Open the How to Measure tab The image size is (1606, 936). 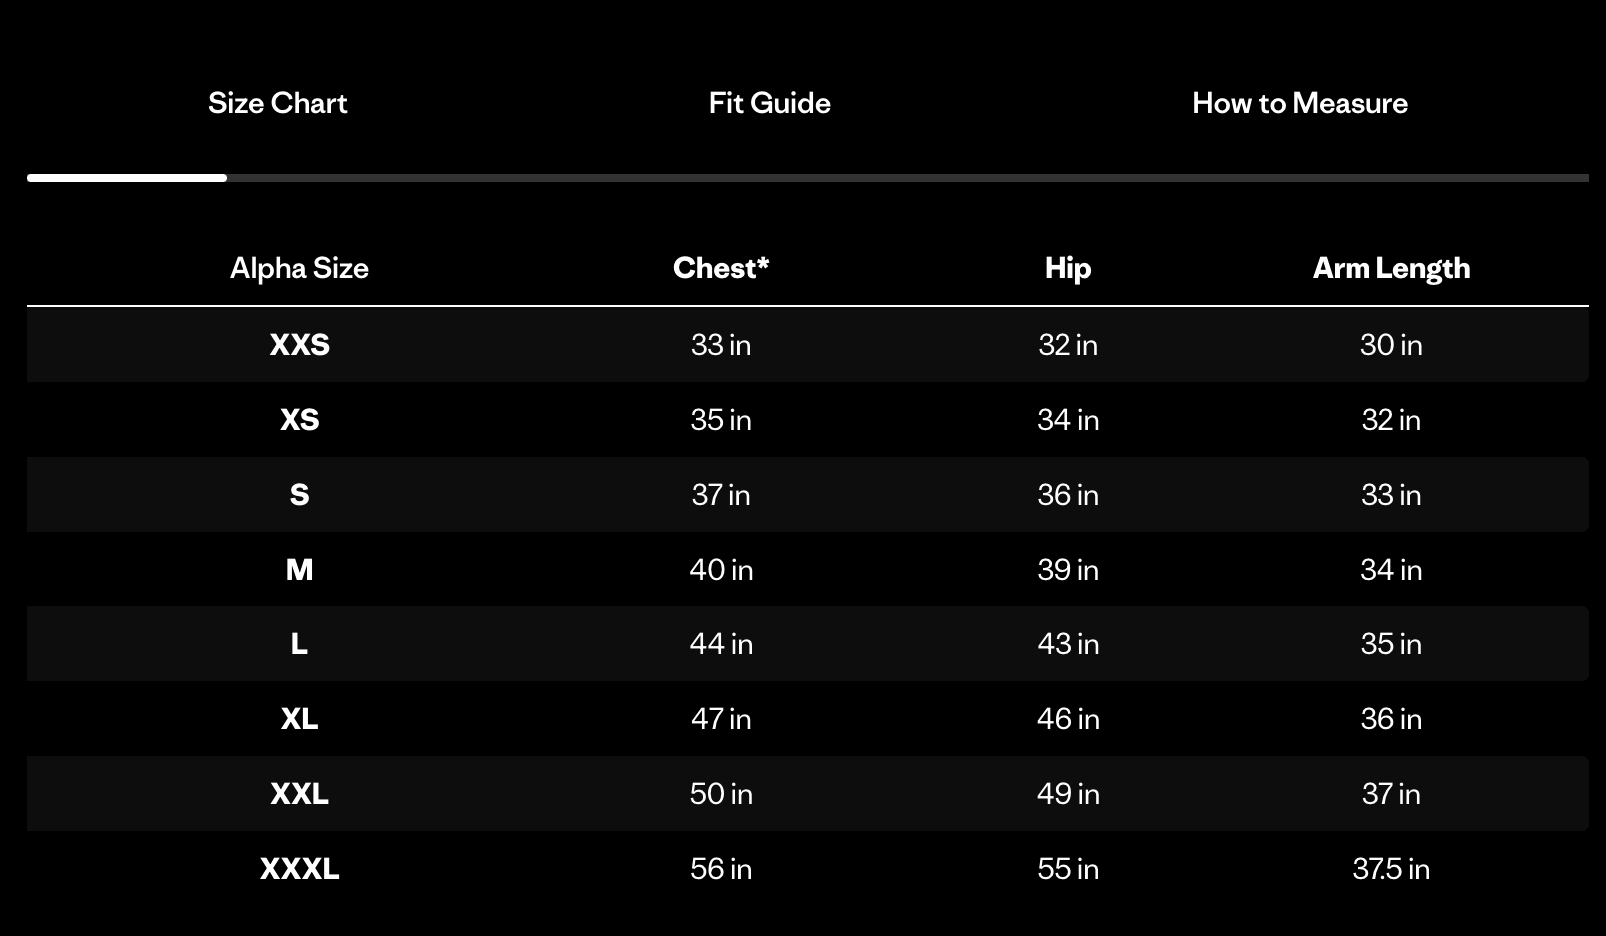tap(1299, 103)
